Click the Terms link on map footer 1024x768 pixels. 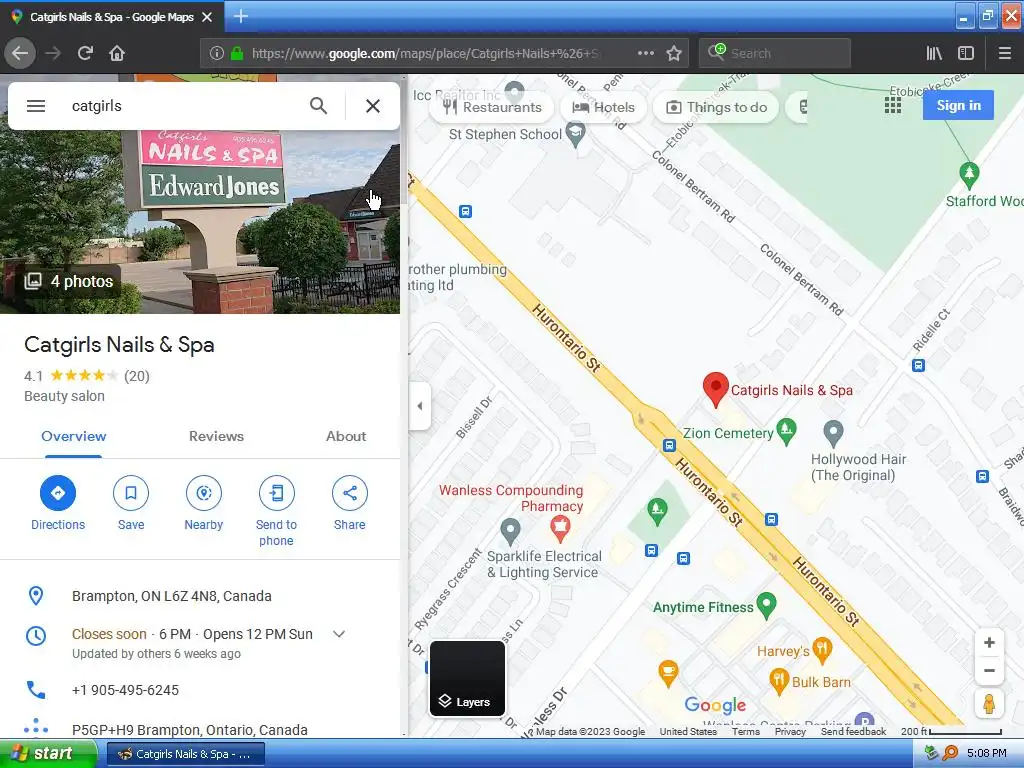click(x=745, y=731)
